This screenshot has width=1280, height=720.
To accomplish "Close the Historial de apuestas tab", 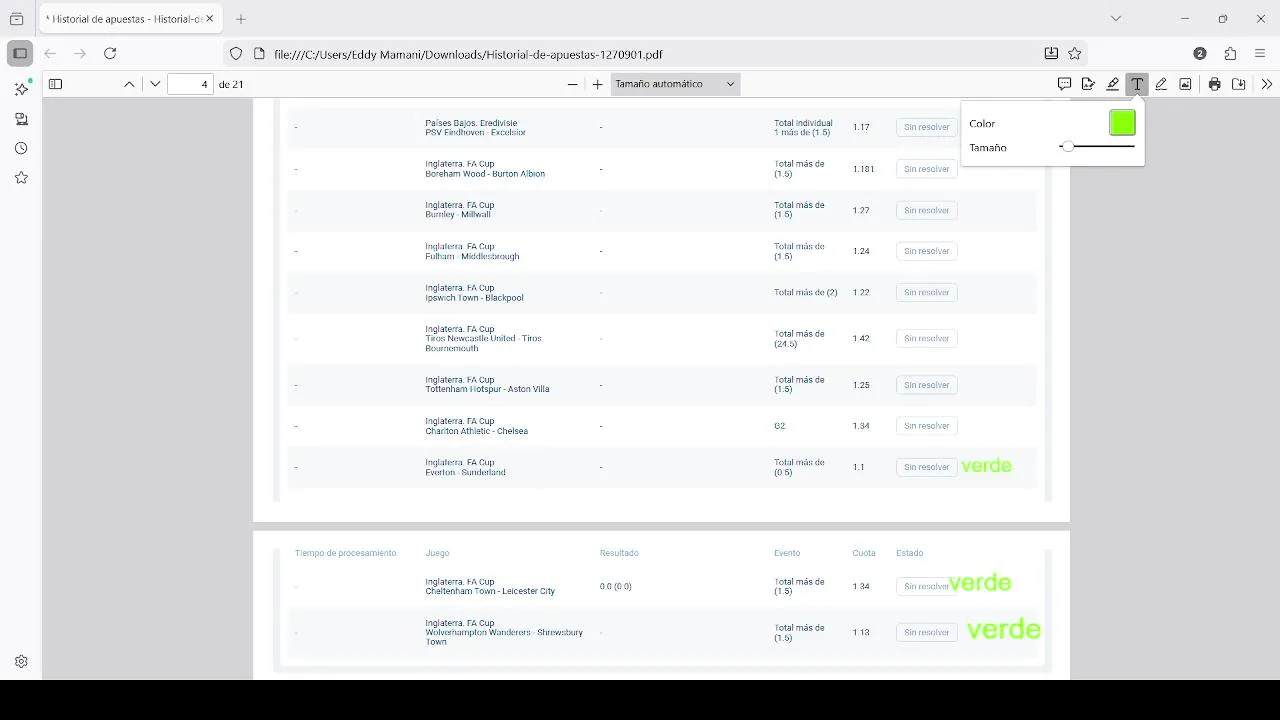I will tap(209, 19).
